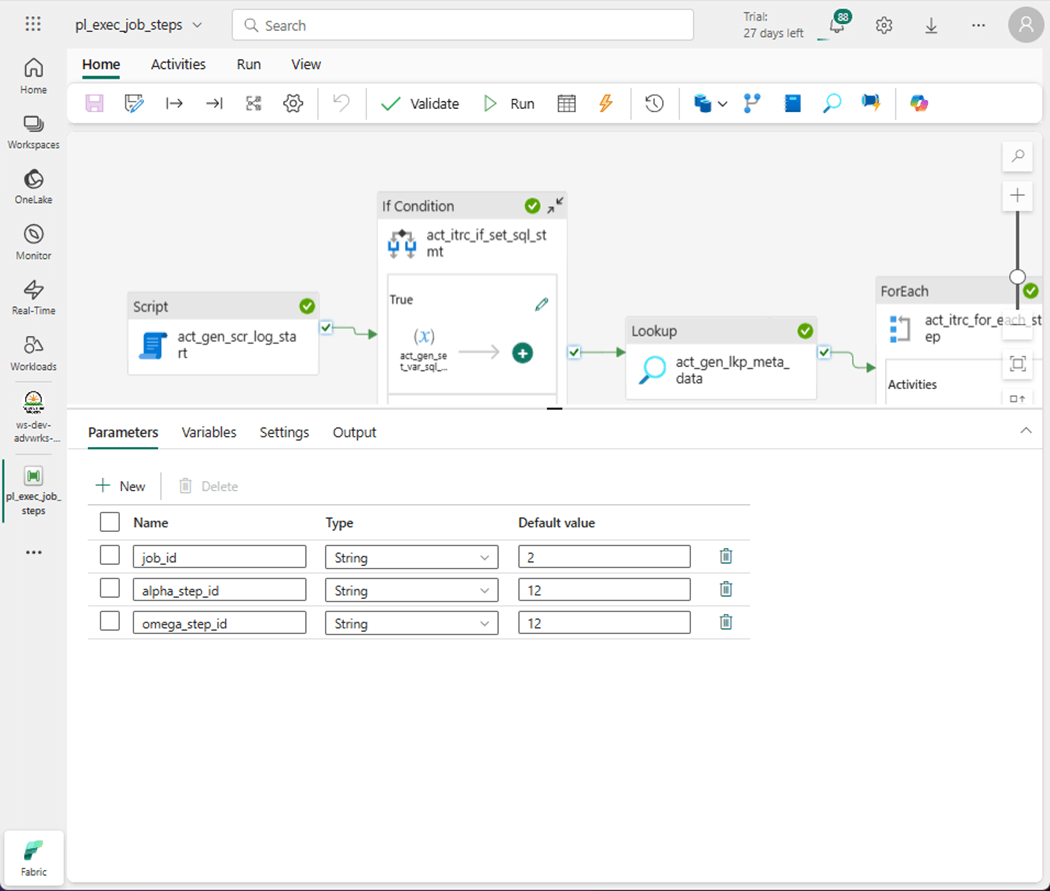The image size is (1050, 891).
Task: Click the Validate button
Action: (x=420, y=103)
